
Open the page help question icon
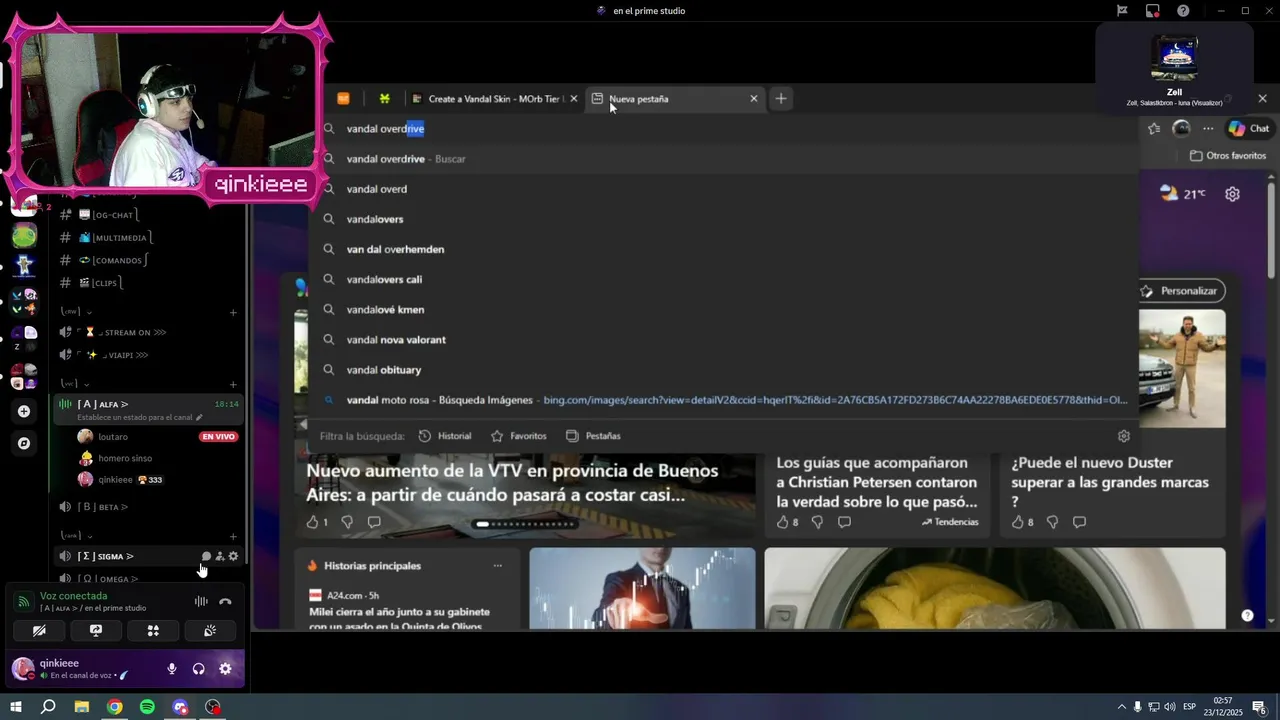tap(1247, 615)
